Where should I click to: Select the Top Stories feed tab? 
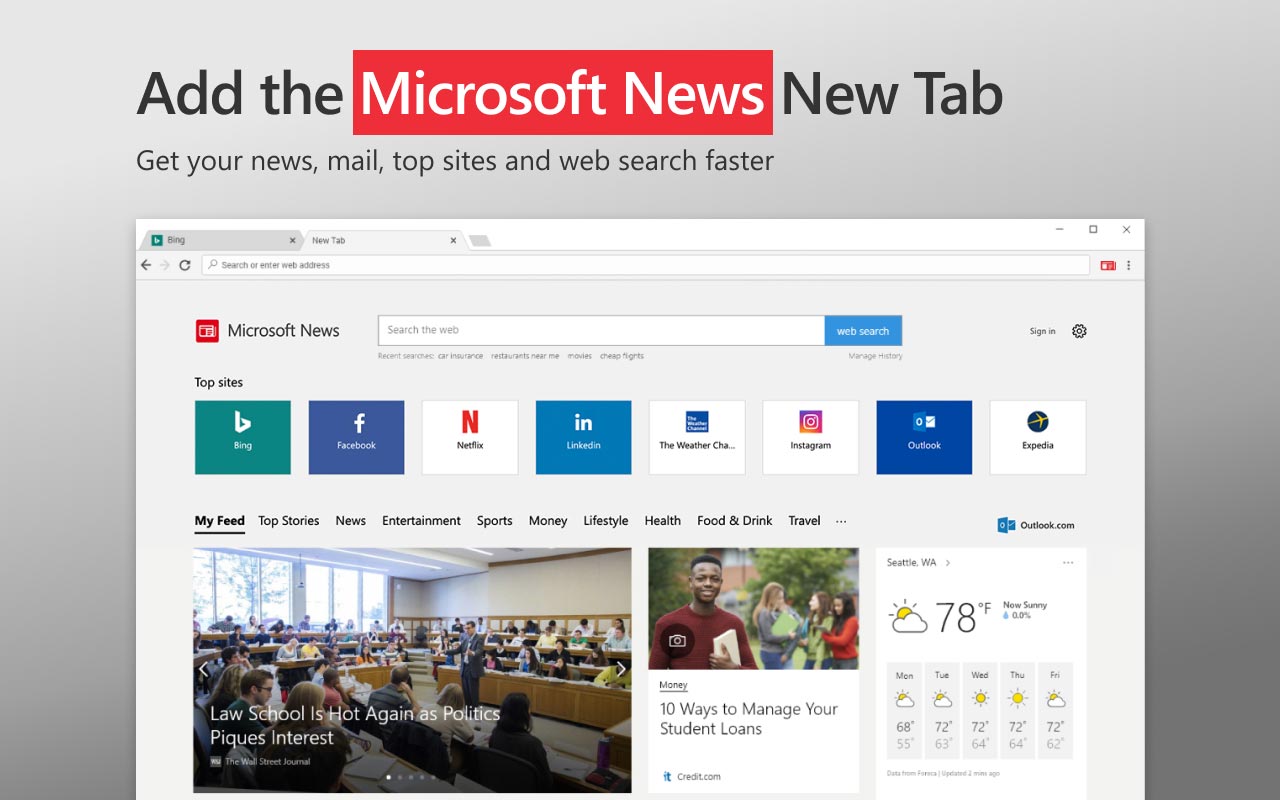[x=289, y=521]
